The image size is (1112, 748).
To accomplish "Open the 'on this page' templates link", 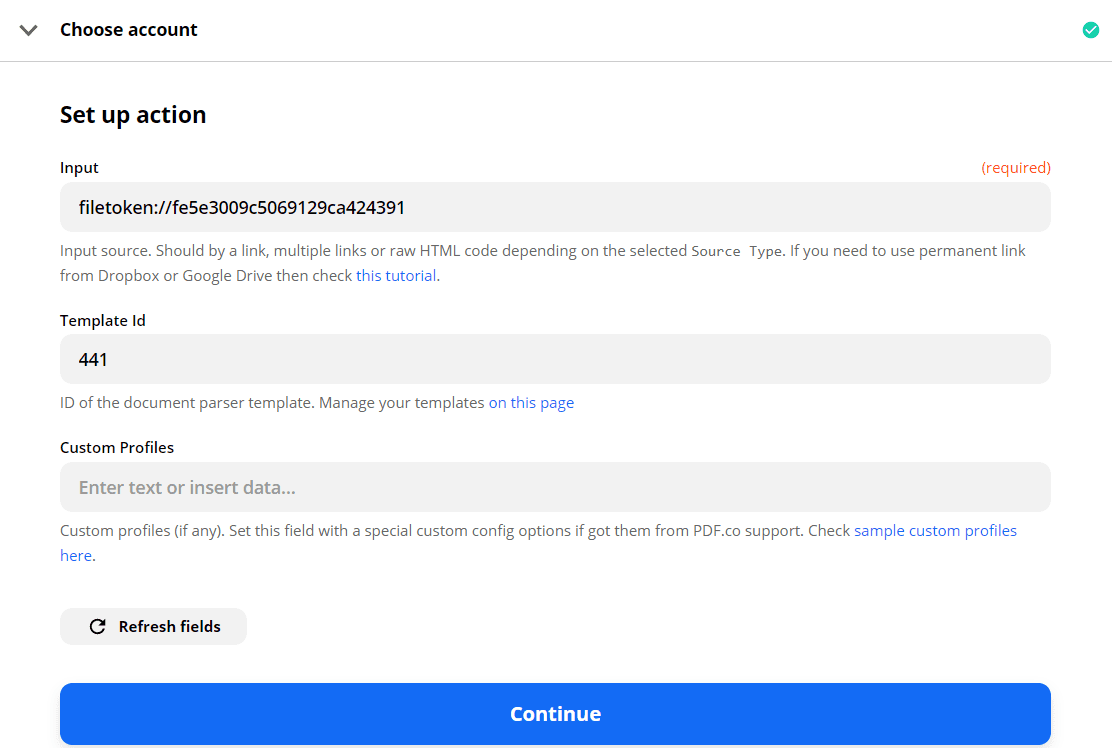I will 531,403.
